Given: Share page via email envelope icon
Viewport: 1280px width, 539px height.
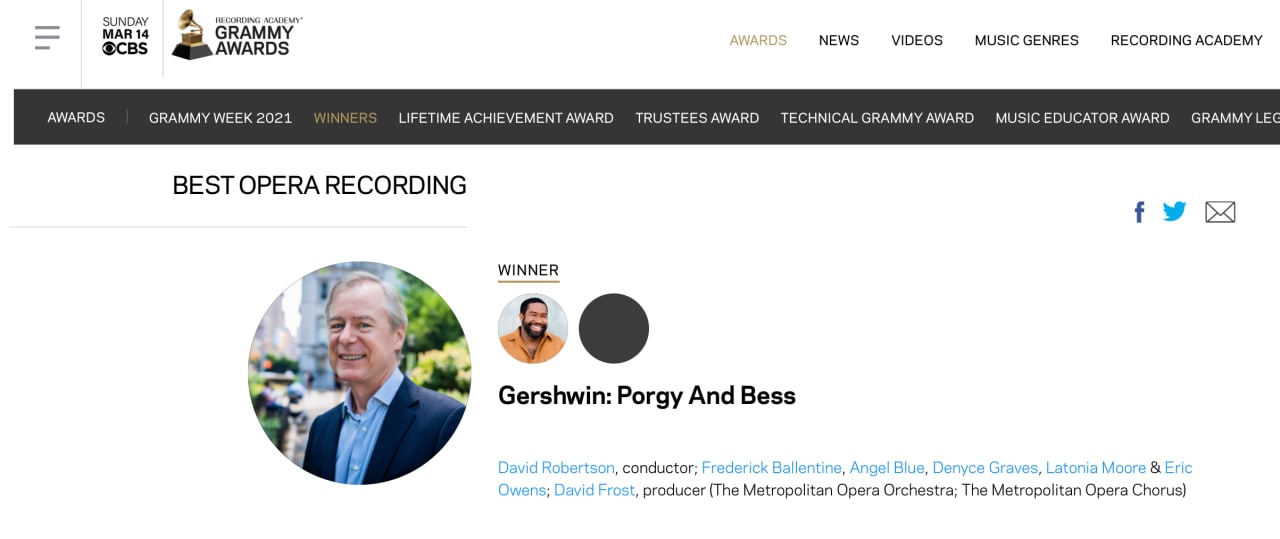Looking at the screenshot, I should [x=1220, y=212].
